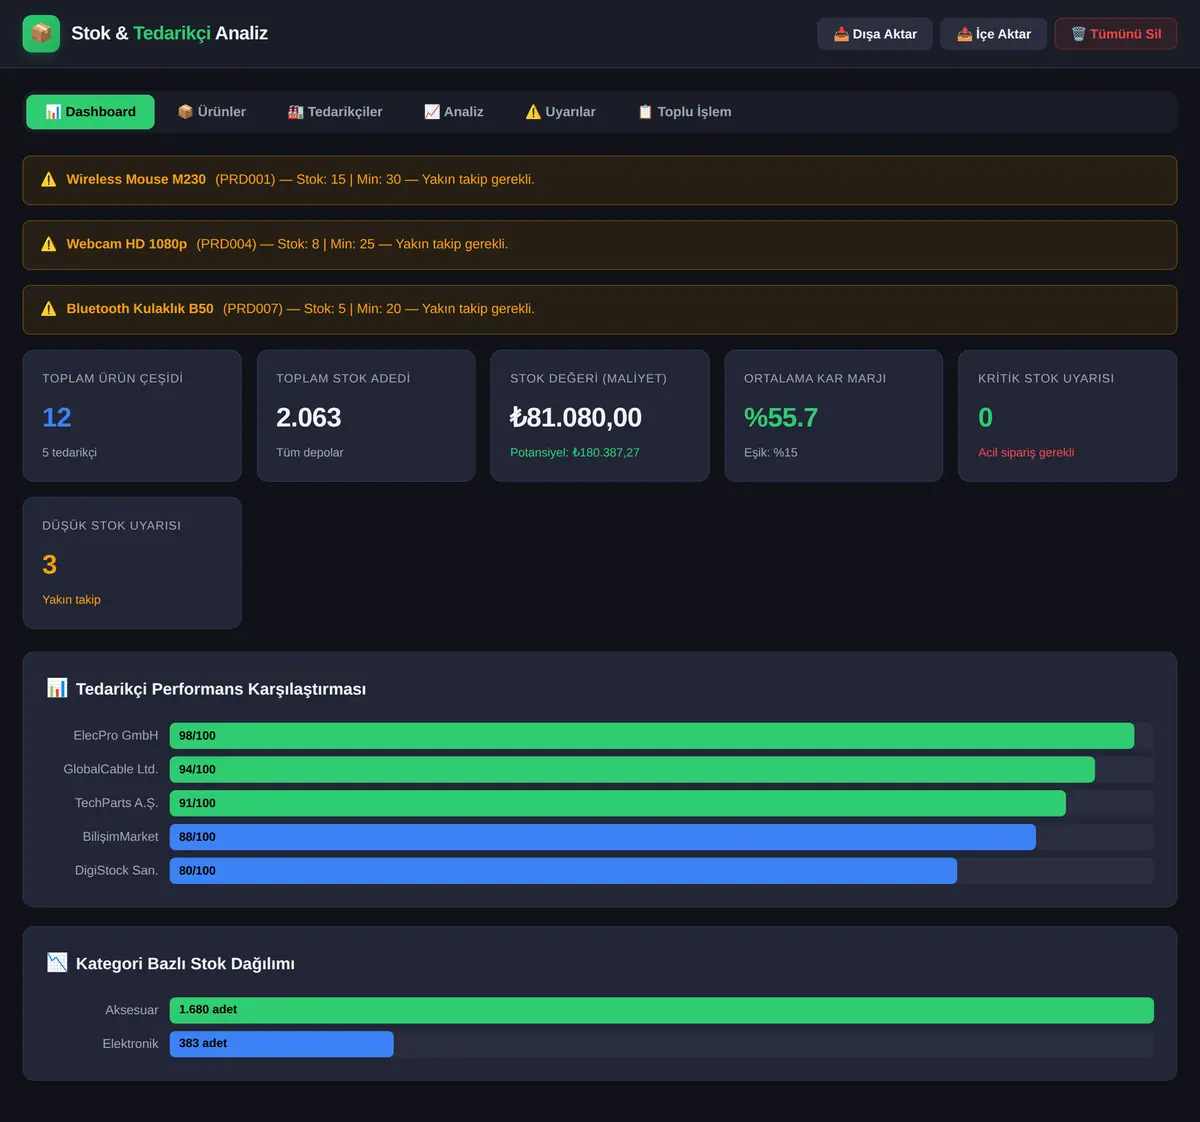Click the TechParts A.Ş. 91/100 performance bar
Screen dimensions: 1200x1122
coord(618,804)
